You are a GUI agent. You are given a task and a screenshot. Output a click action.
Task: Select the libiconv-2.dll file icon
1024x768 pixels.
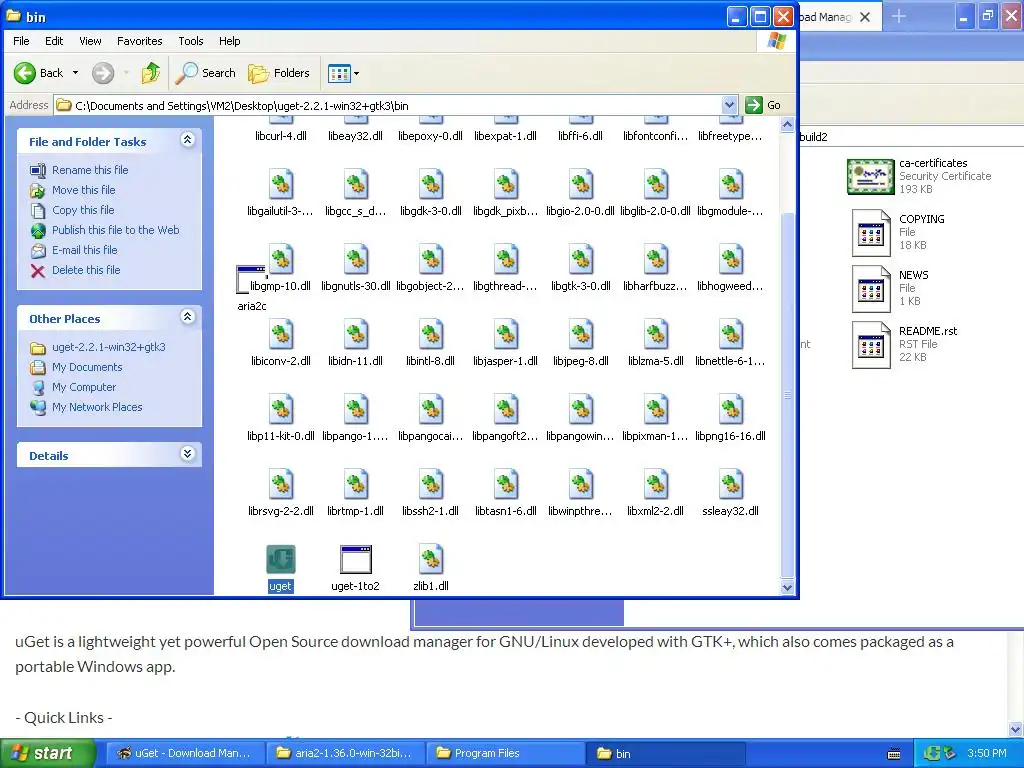tap(281, 335)
